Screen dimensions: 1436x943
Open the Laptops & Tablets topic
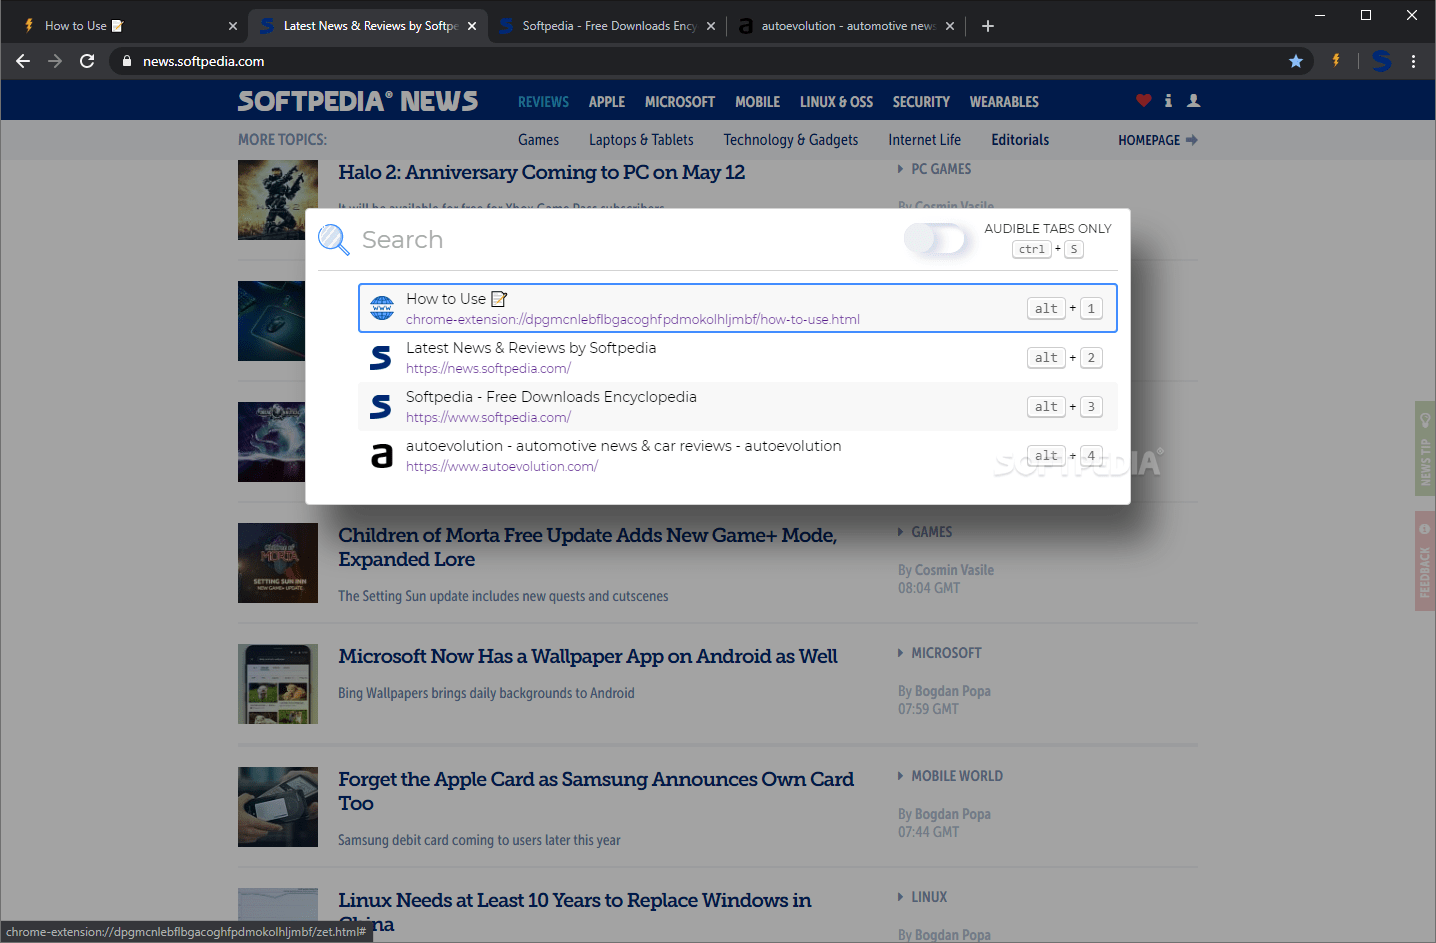641,140
